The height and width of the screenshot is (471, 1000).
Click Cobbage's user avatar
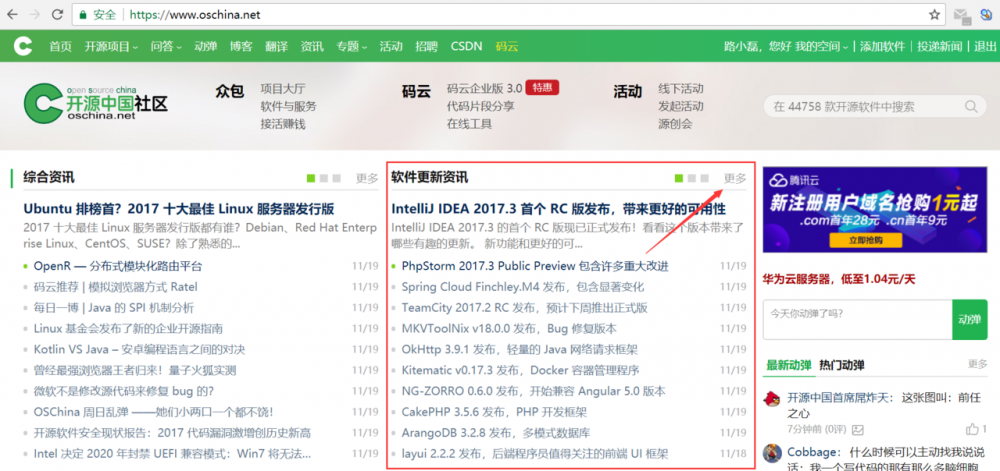tap(772, 453)
